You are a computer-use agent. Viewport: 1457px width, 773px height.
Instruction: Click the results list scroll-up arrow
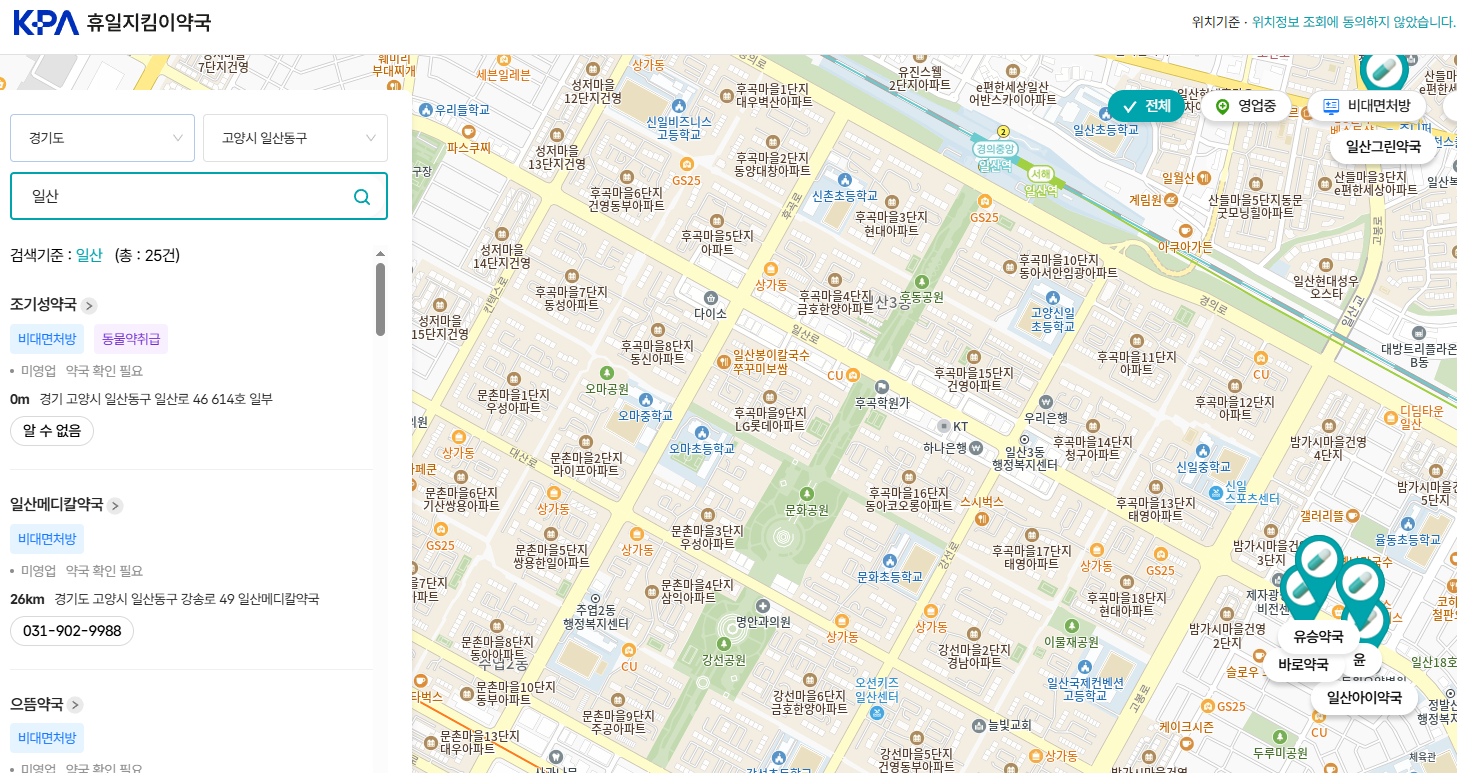[380, 254]
